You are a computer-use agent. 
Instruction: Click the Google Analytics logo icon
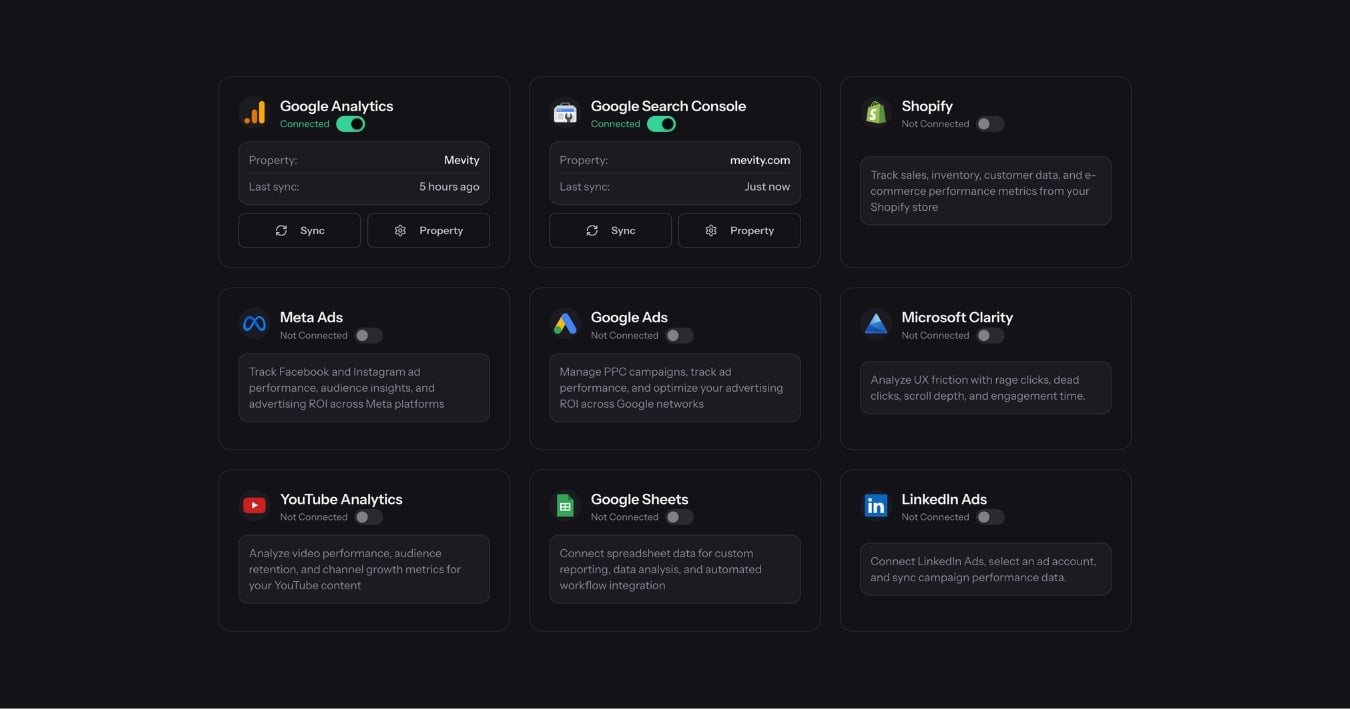(x=254, y=113)
